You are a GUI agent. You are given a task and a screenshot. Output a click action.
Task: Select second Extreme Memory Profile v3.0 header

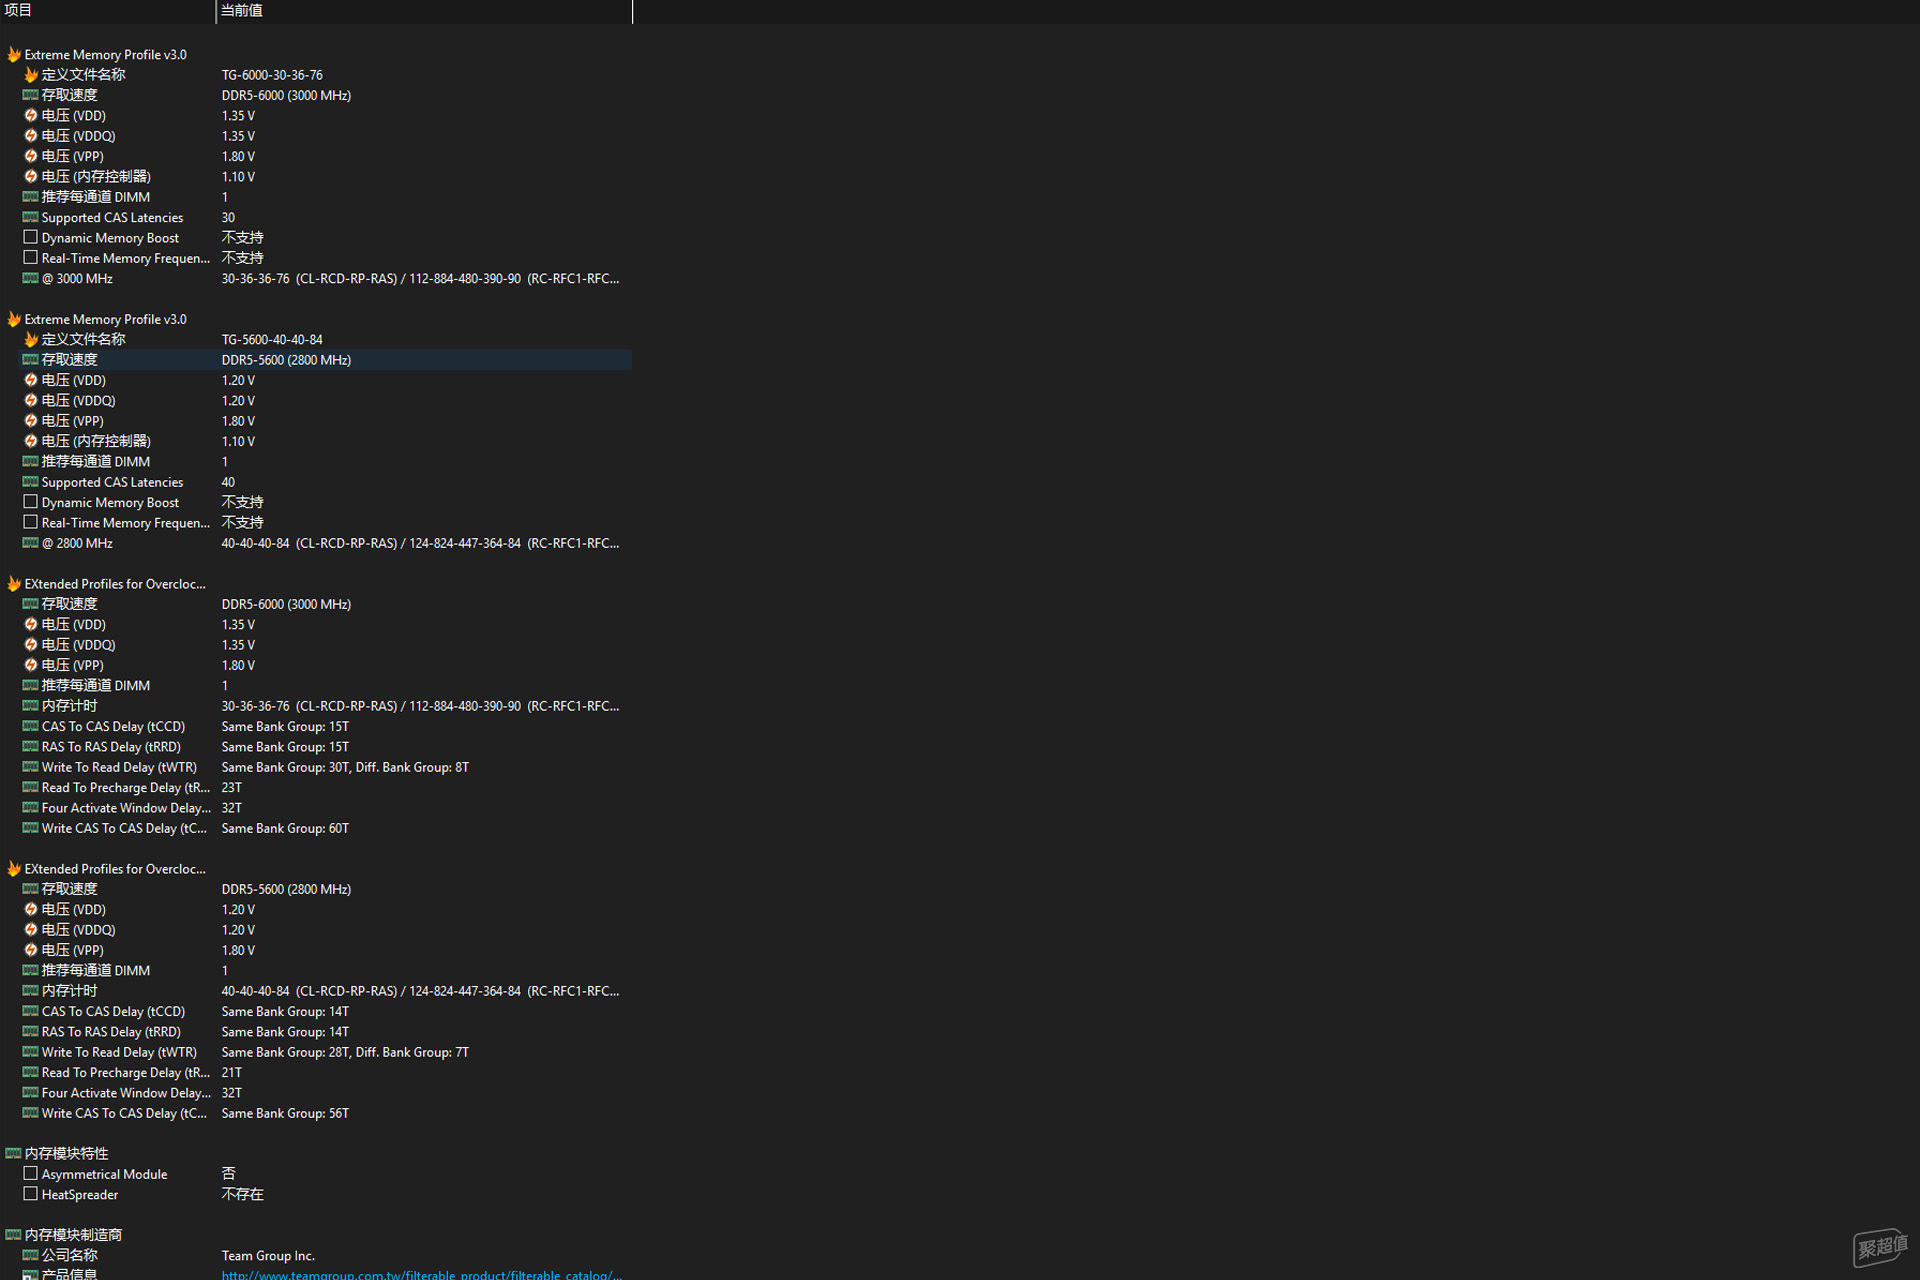[105, 320]
